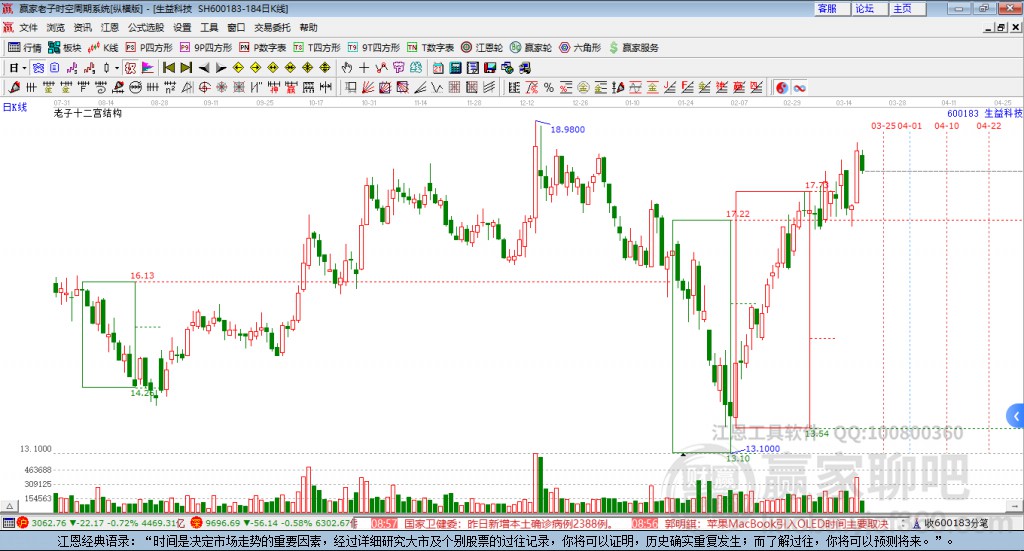Open the 行情 market quotes view
The width and height of the screenshot is (1024, 551).
[25, 47]
